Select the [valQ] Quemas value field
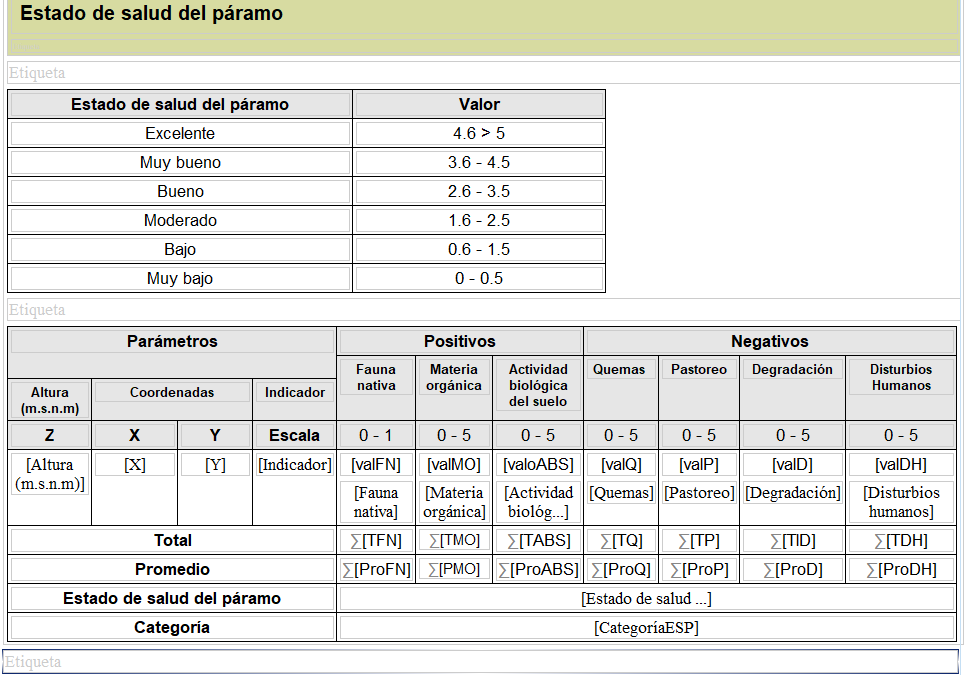Screen dimensions: 971x675 tap(620, 465)
